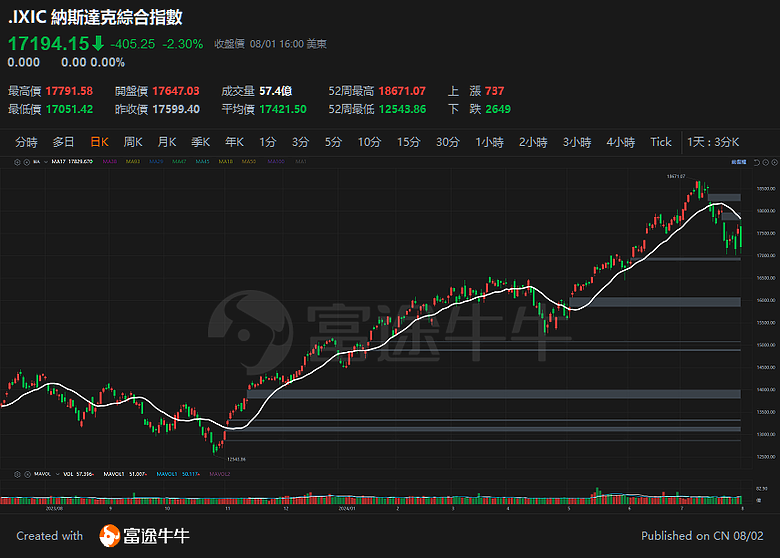
Task: Select the 年K yearly candlestick tab
Action: pos(234,142)
